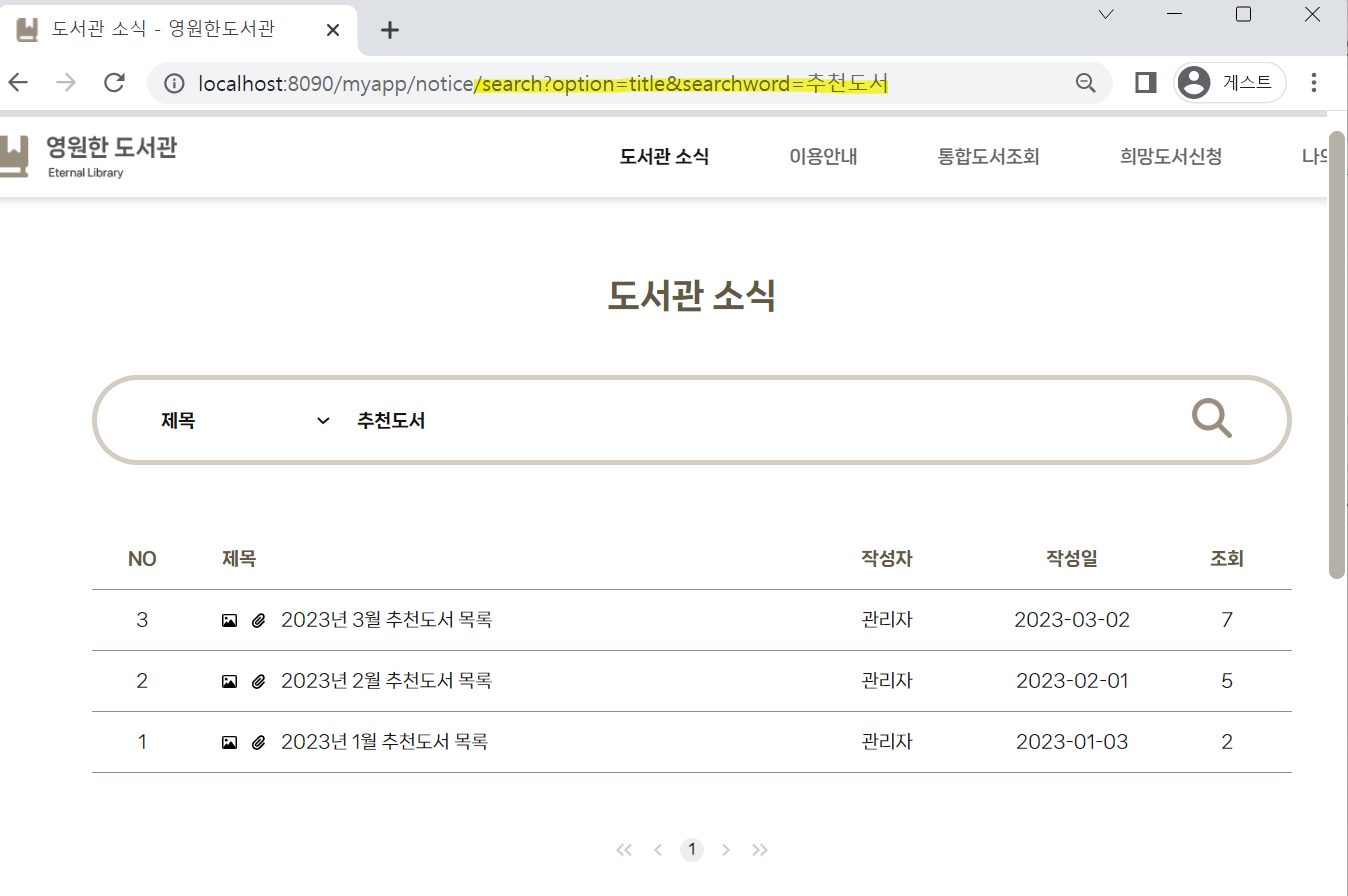
Task: Go to first page with double-left arrow
Action: [624, 850]
